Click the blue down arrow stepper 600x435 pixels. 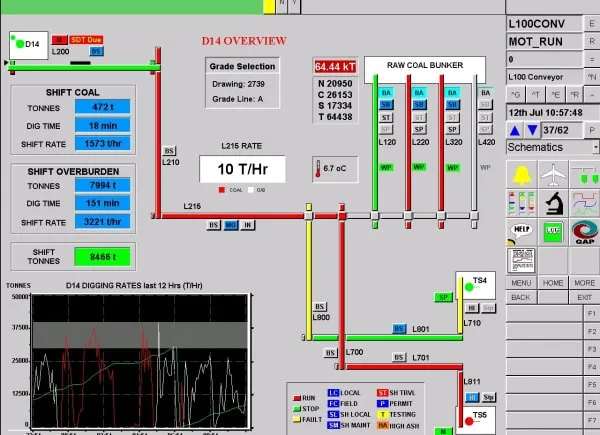pos(531,130)
